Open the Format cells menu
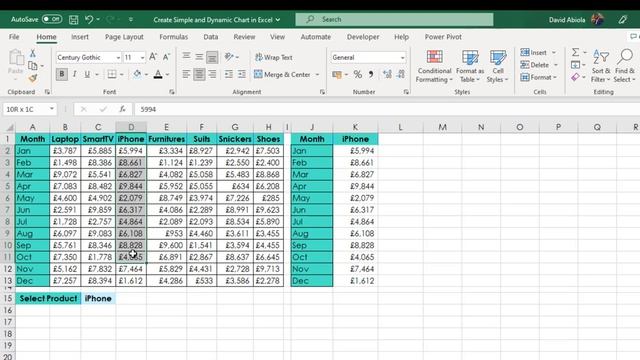The width and height of the screenshot is (640, 360). 538,77
